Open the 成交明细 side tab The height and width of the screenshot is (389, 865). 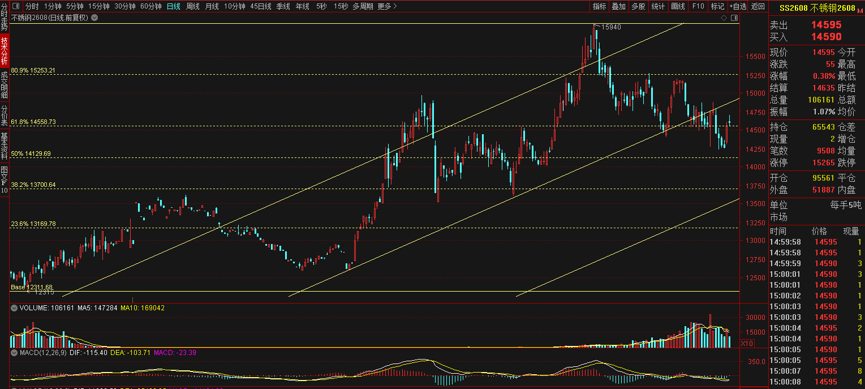[x=4, y=85]
